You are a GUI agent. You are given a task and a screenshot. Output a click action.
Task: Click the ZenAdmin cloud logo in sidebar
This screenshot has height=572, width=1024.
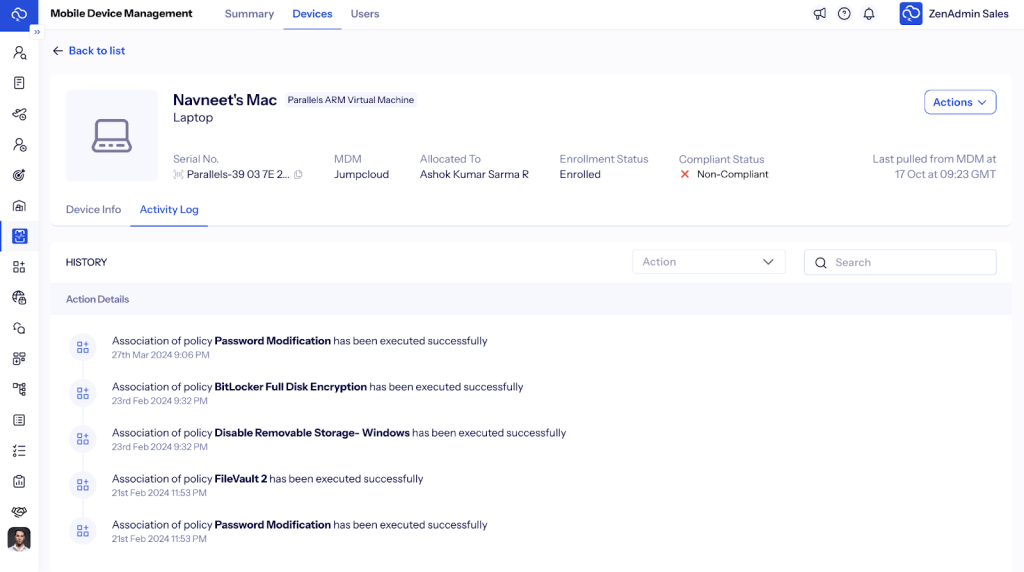[19, 14]
